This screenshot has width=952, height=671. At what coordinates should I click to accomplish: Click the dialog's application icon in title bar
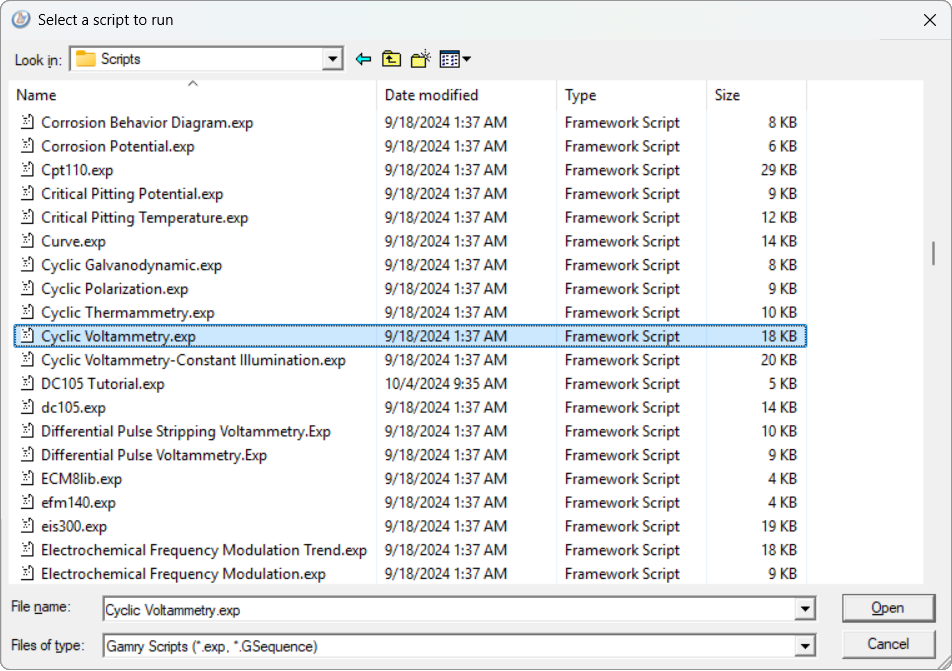[21, 19]
